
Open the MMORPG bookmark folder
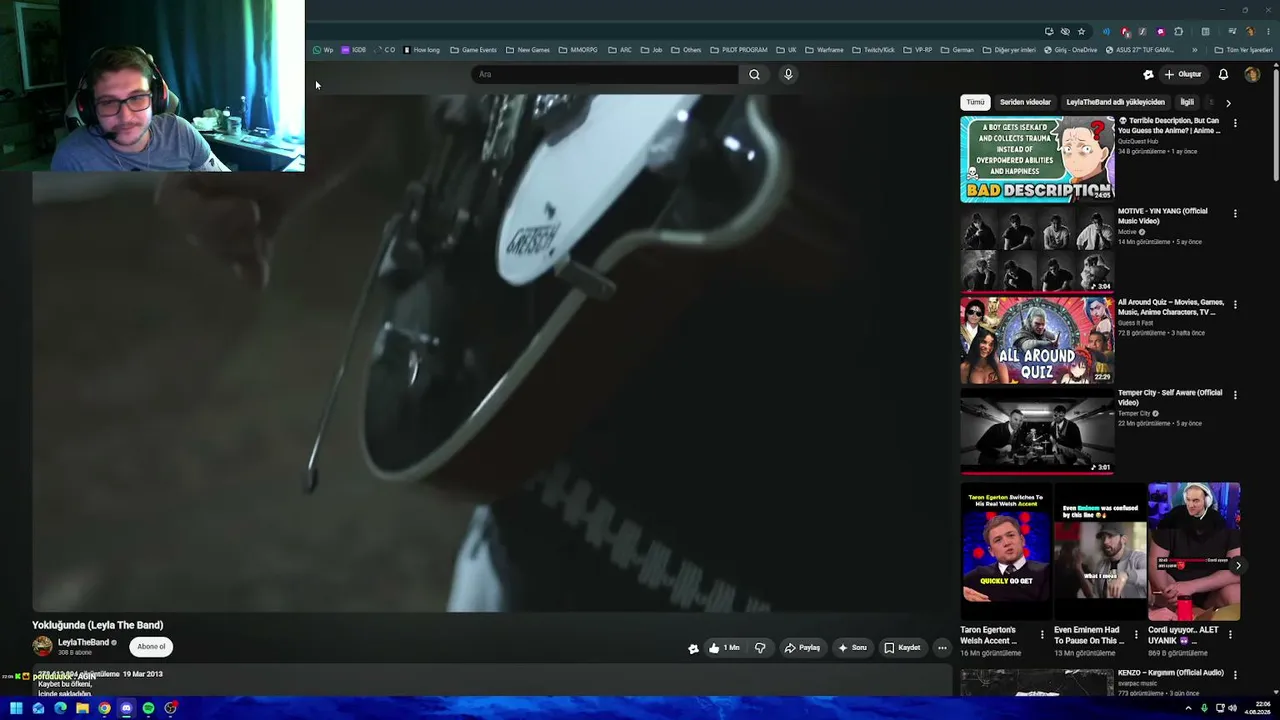[578, 50]
